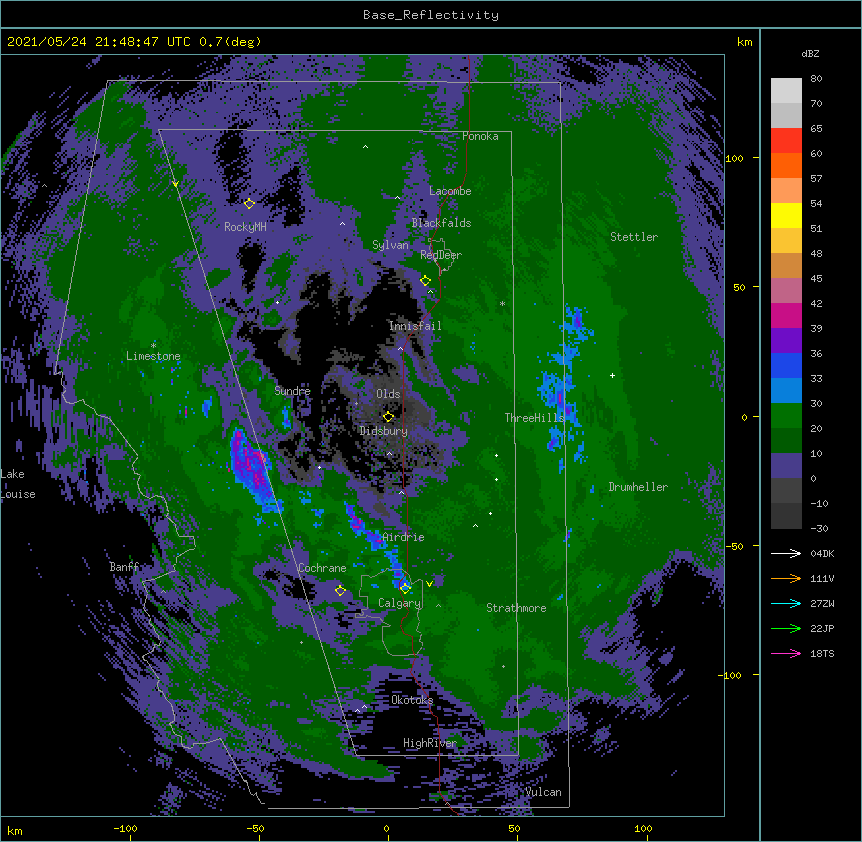Click the Okotoks label

[412, 700]
